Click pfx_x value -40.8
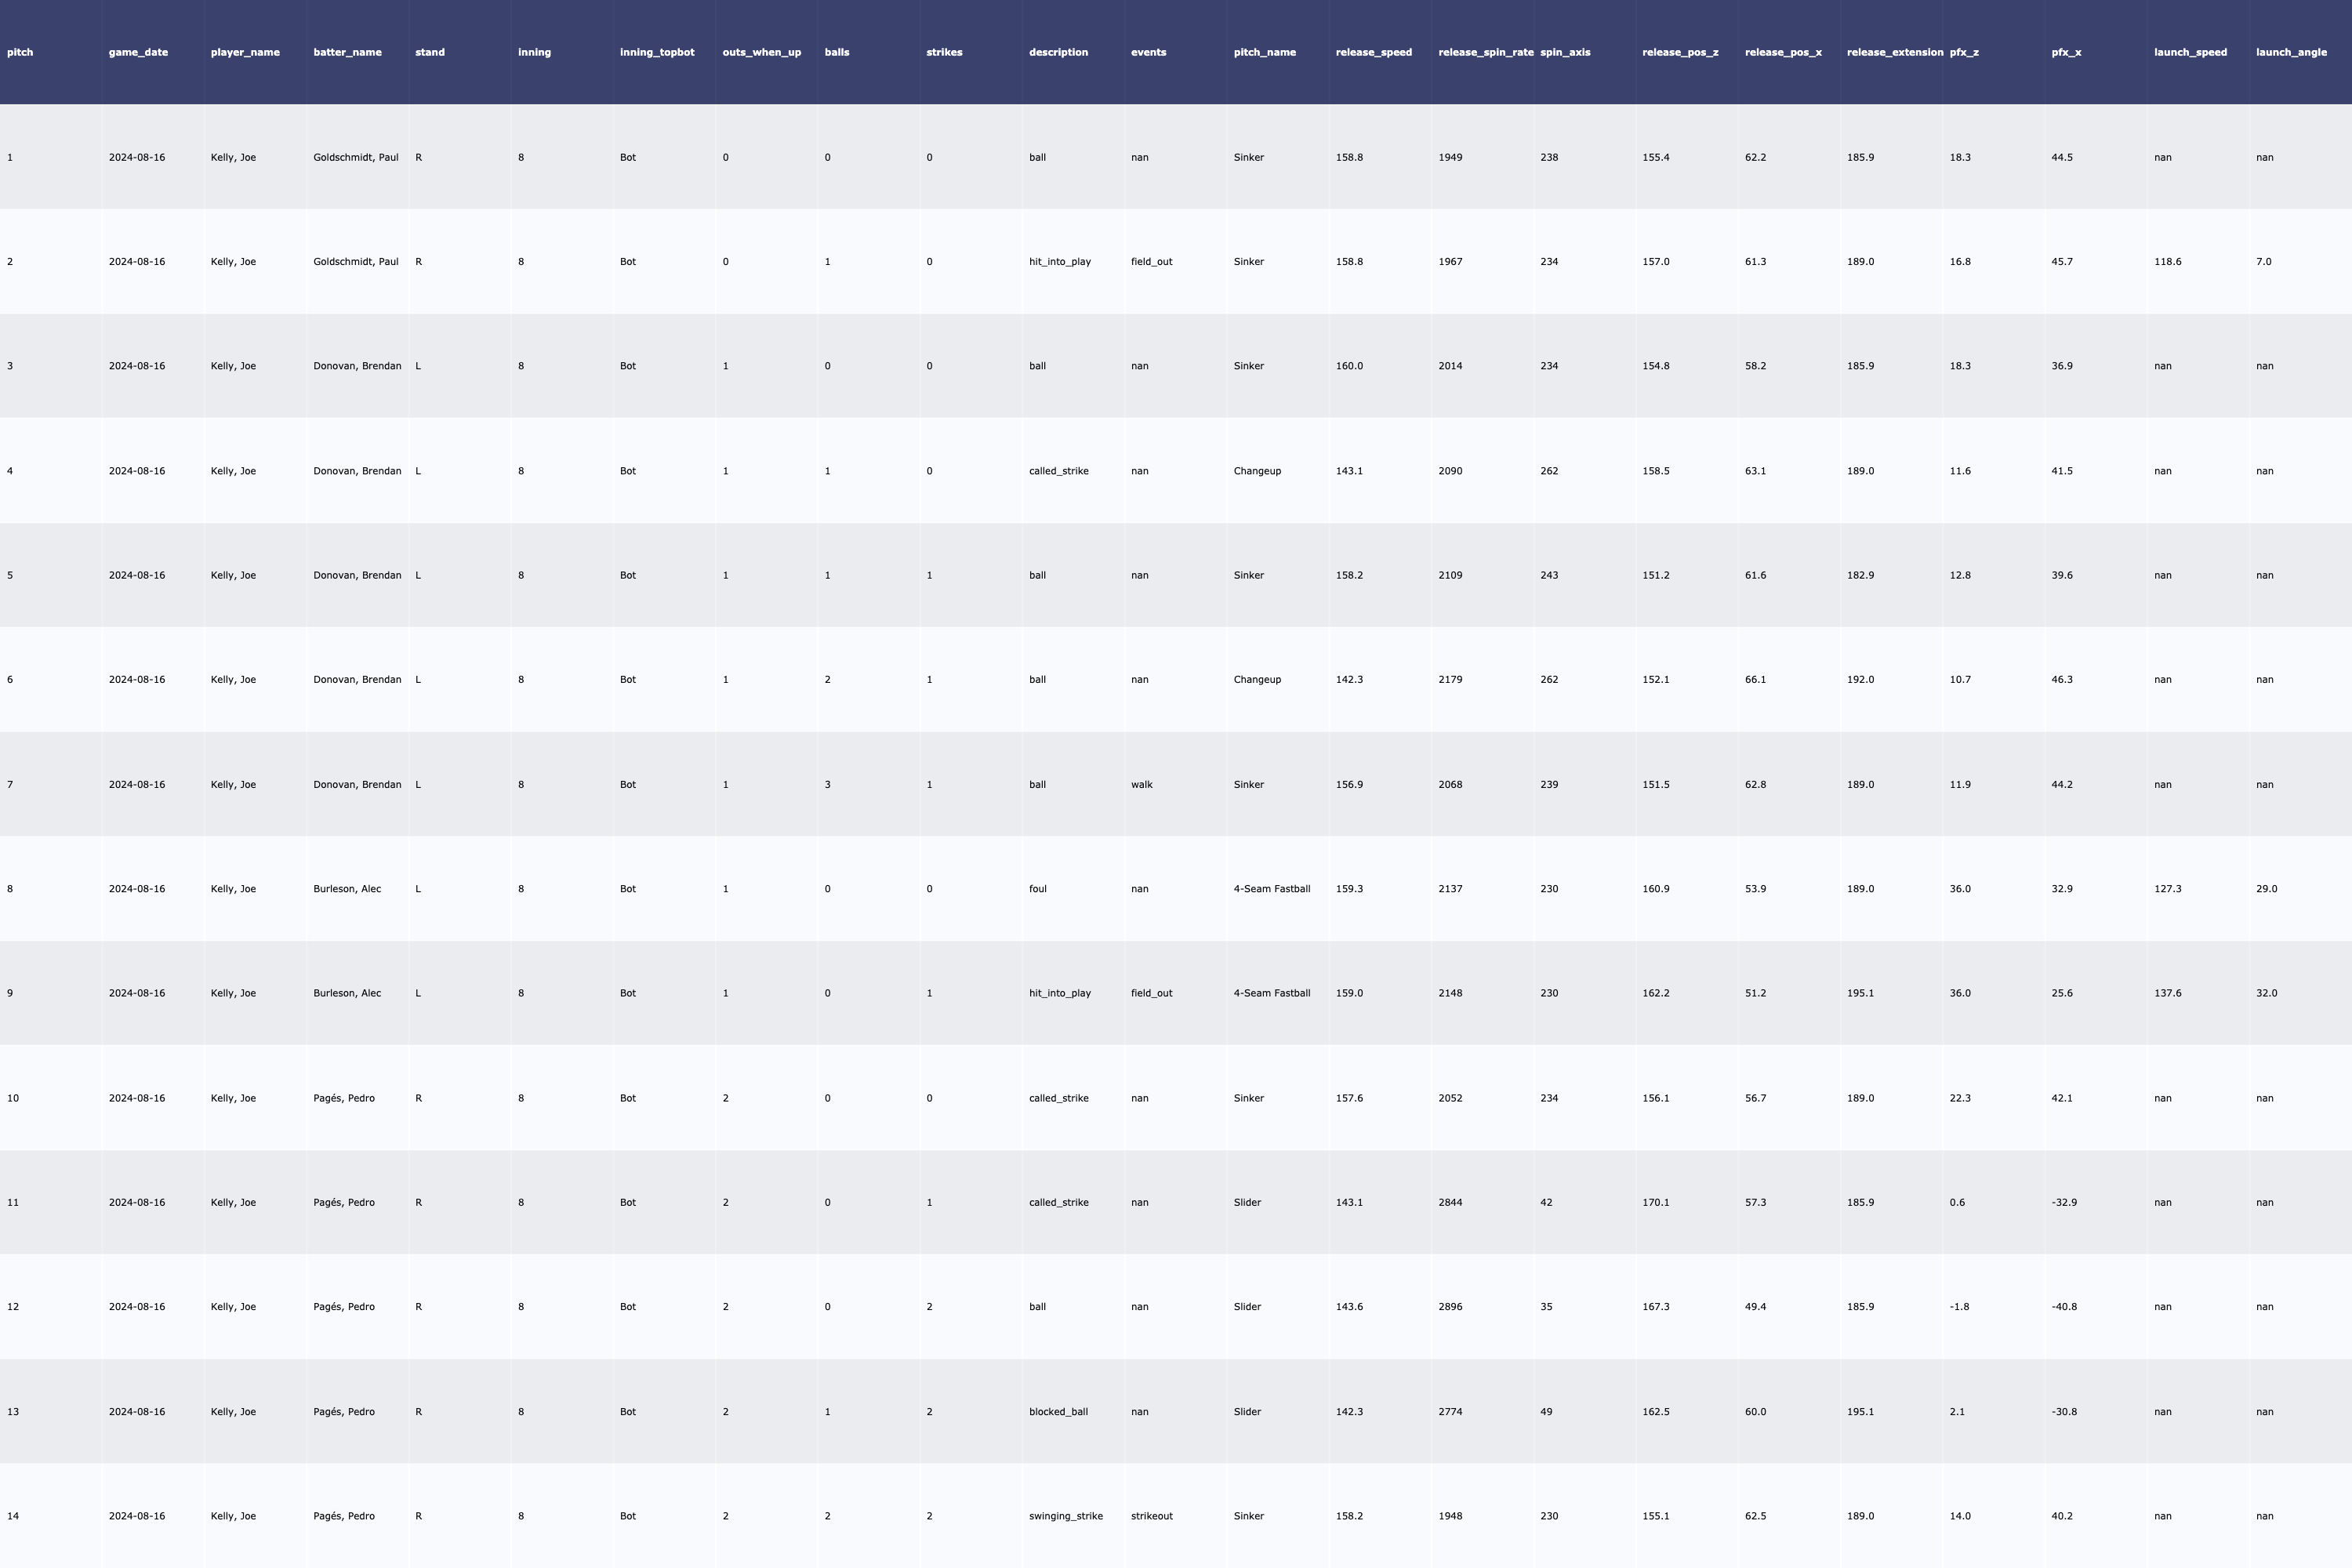Image resolution: width=2352 pixels, height=1568 pixels. 2064,1307
